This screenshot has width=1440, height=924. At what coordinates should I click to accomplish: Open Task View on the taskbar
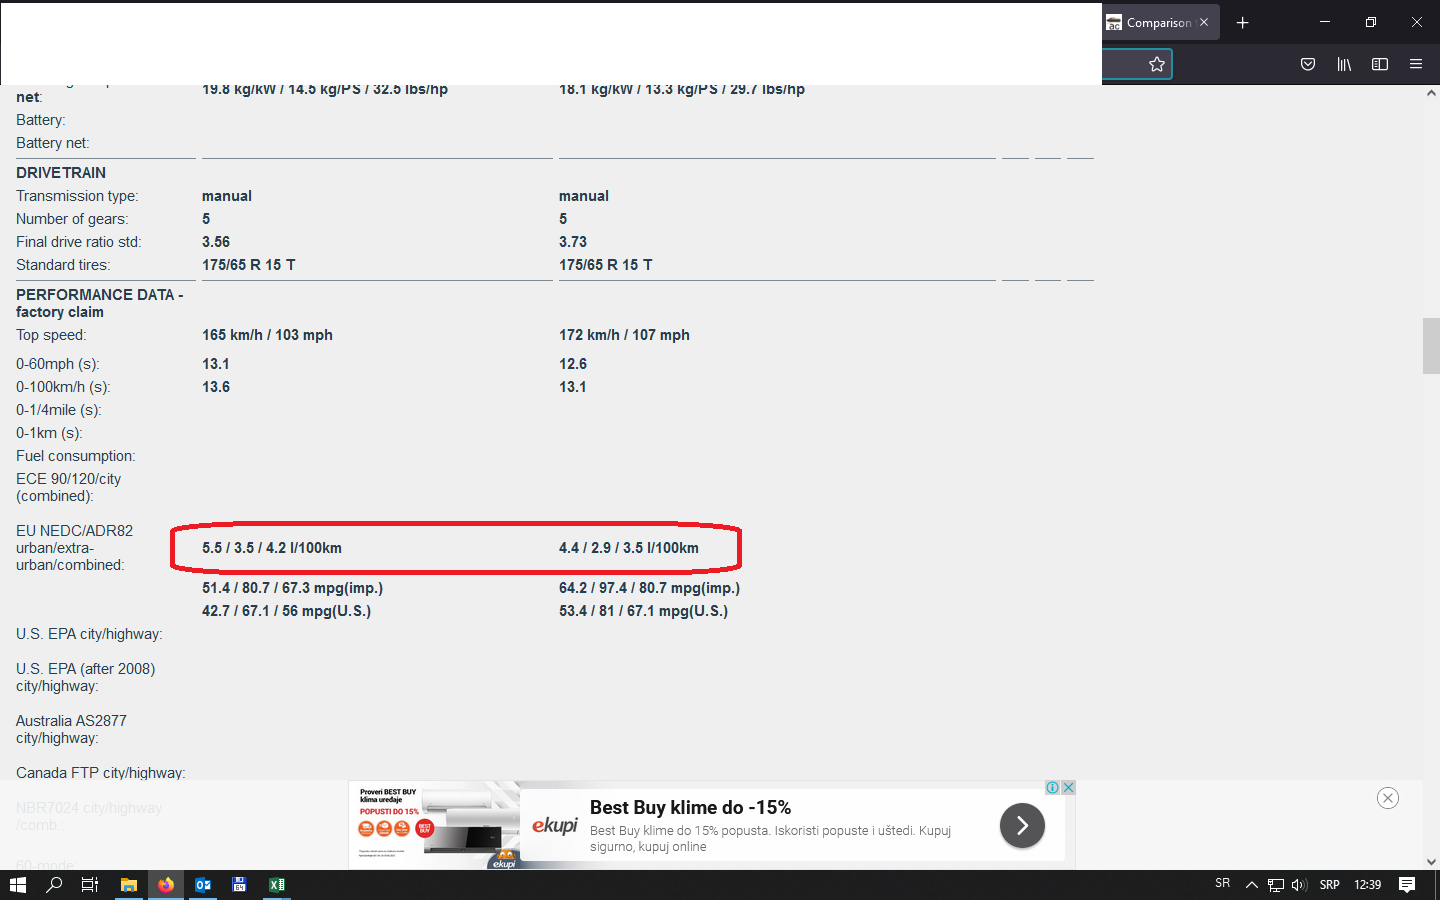[x=90, y=885]
